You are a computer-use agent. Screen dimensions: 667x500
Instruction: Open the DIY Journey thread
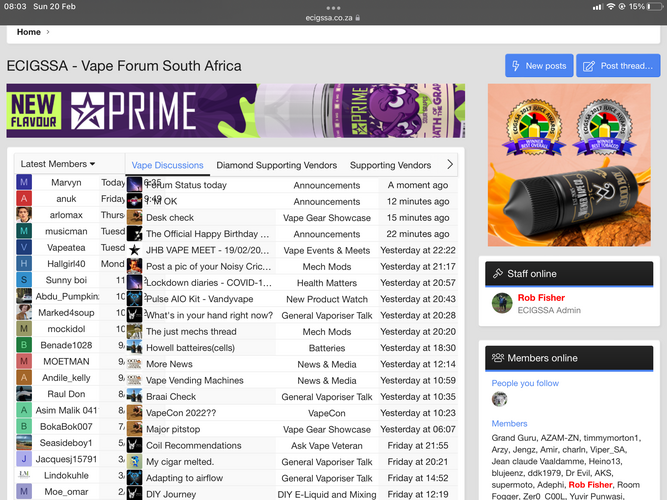pyautogui.click(x=171, y=494)
